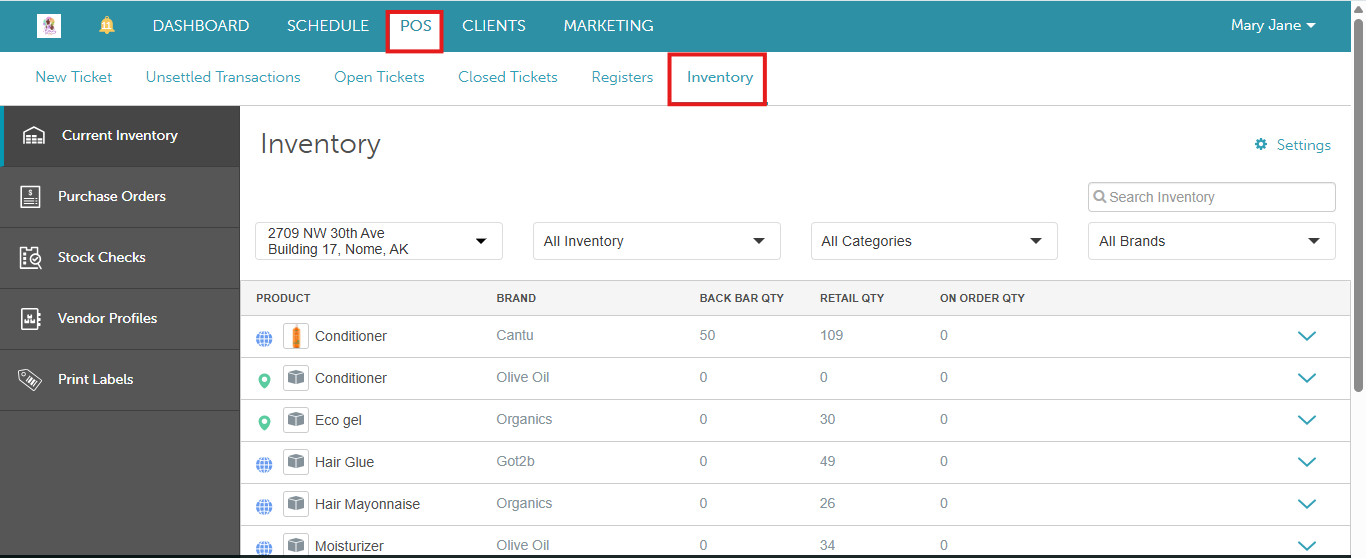Open the notifications bell
Screen dimensions: 1366x558
tap(107, 26)
